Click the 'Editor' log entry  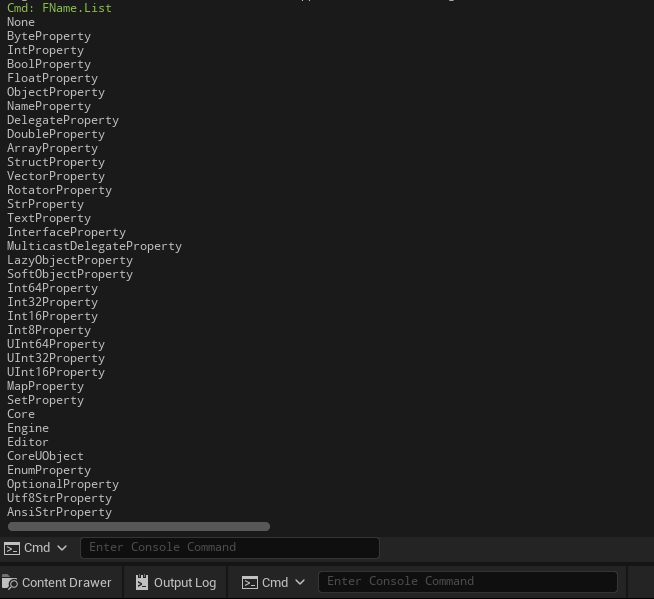pyautogui.click(x=28, y=442)
